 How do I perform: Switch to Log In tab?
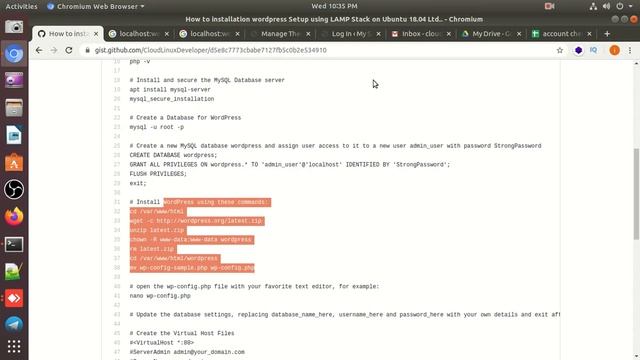click(x=350, y=34)
